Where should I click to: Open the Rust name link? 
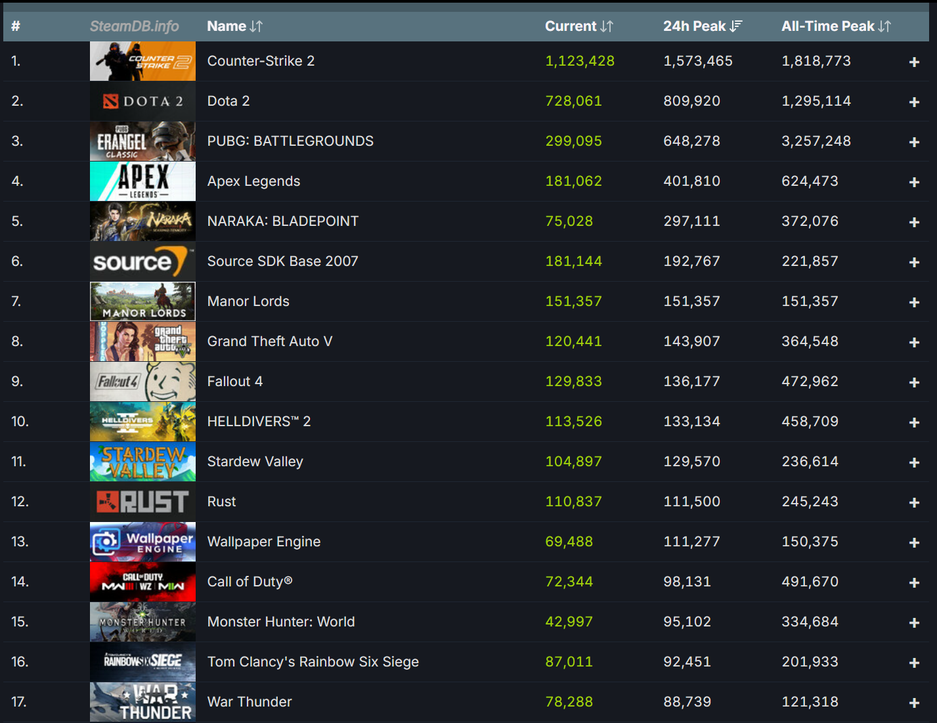(221, 501)
